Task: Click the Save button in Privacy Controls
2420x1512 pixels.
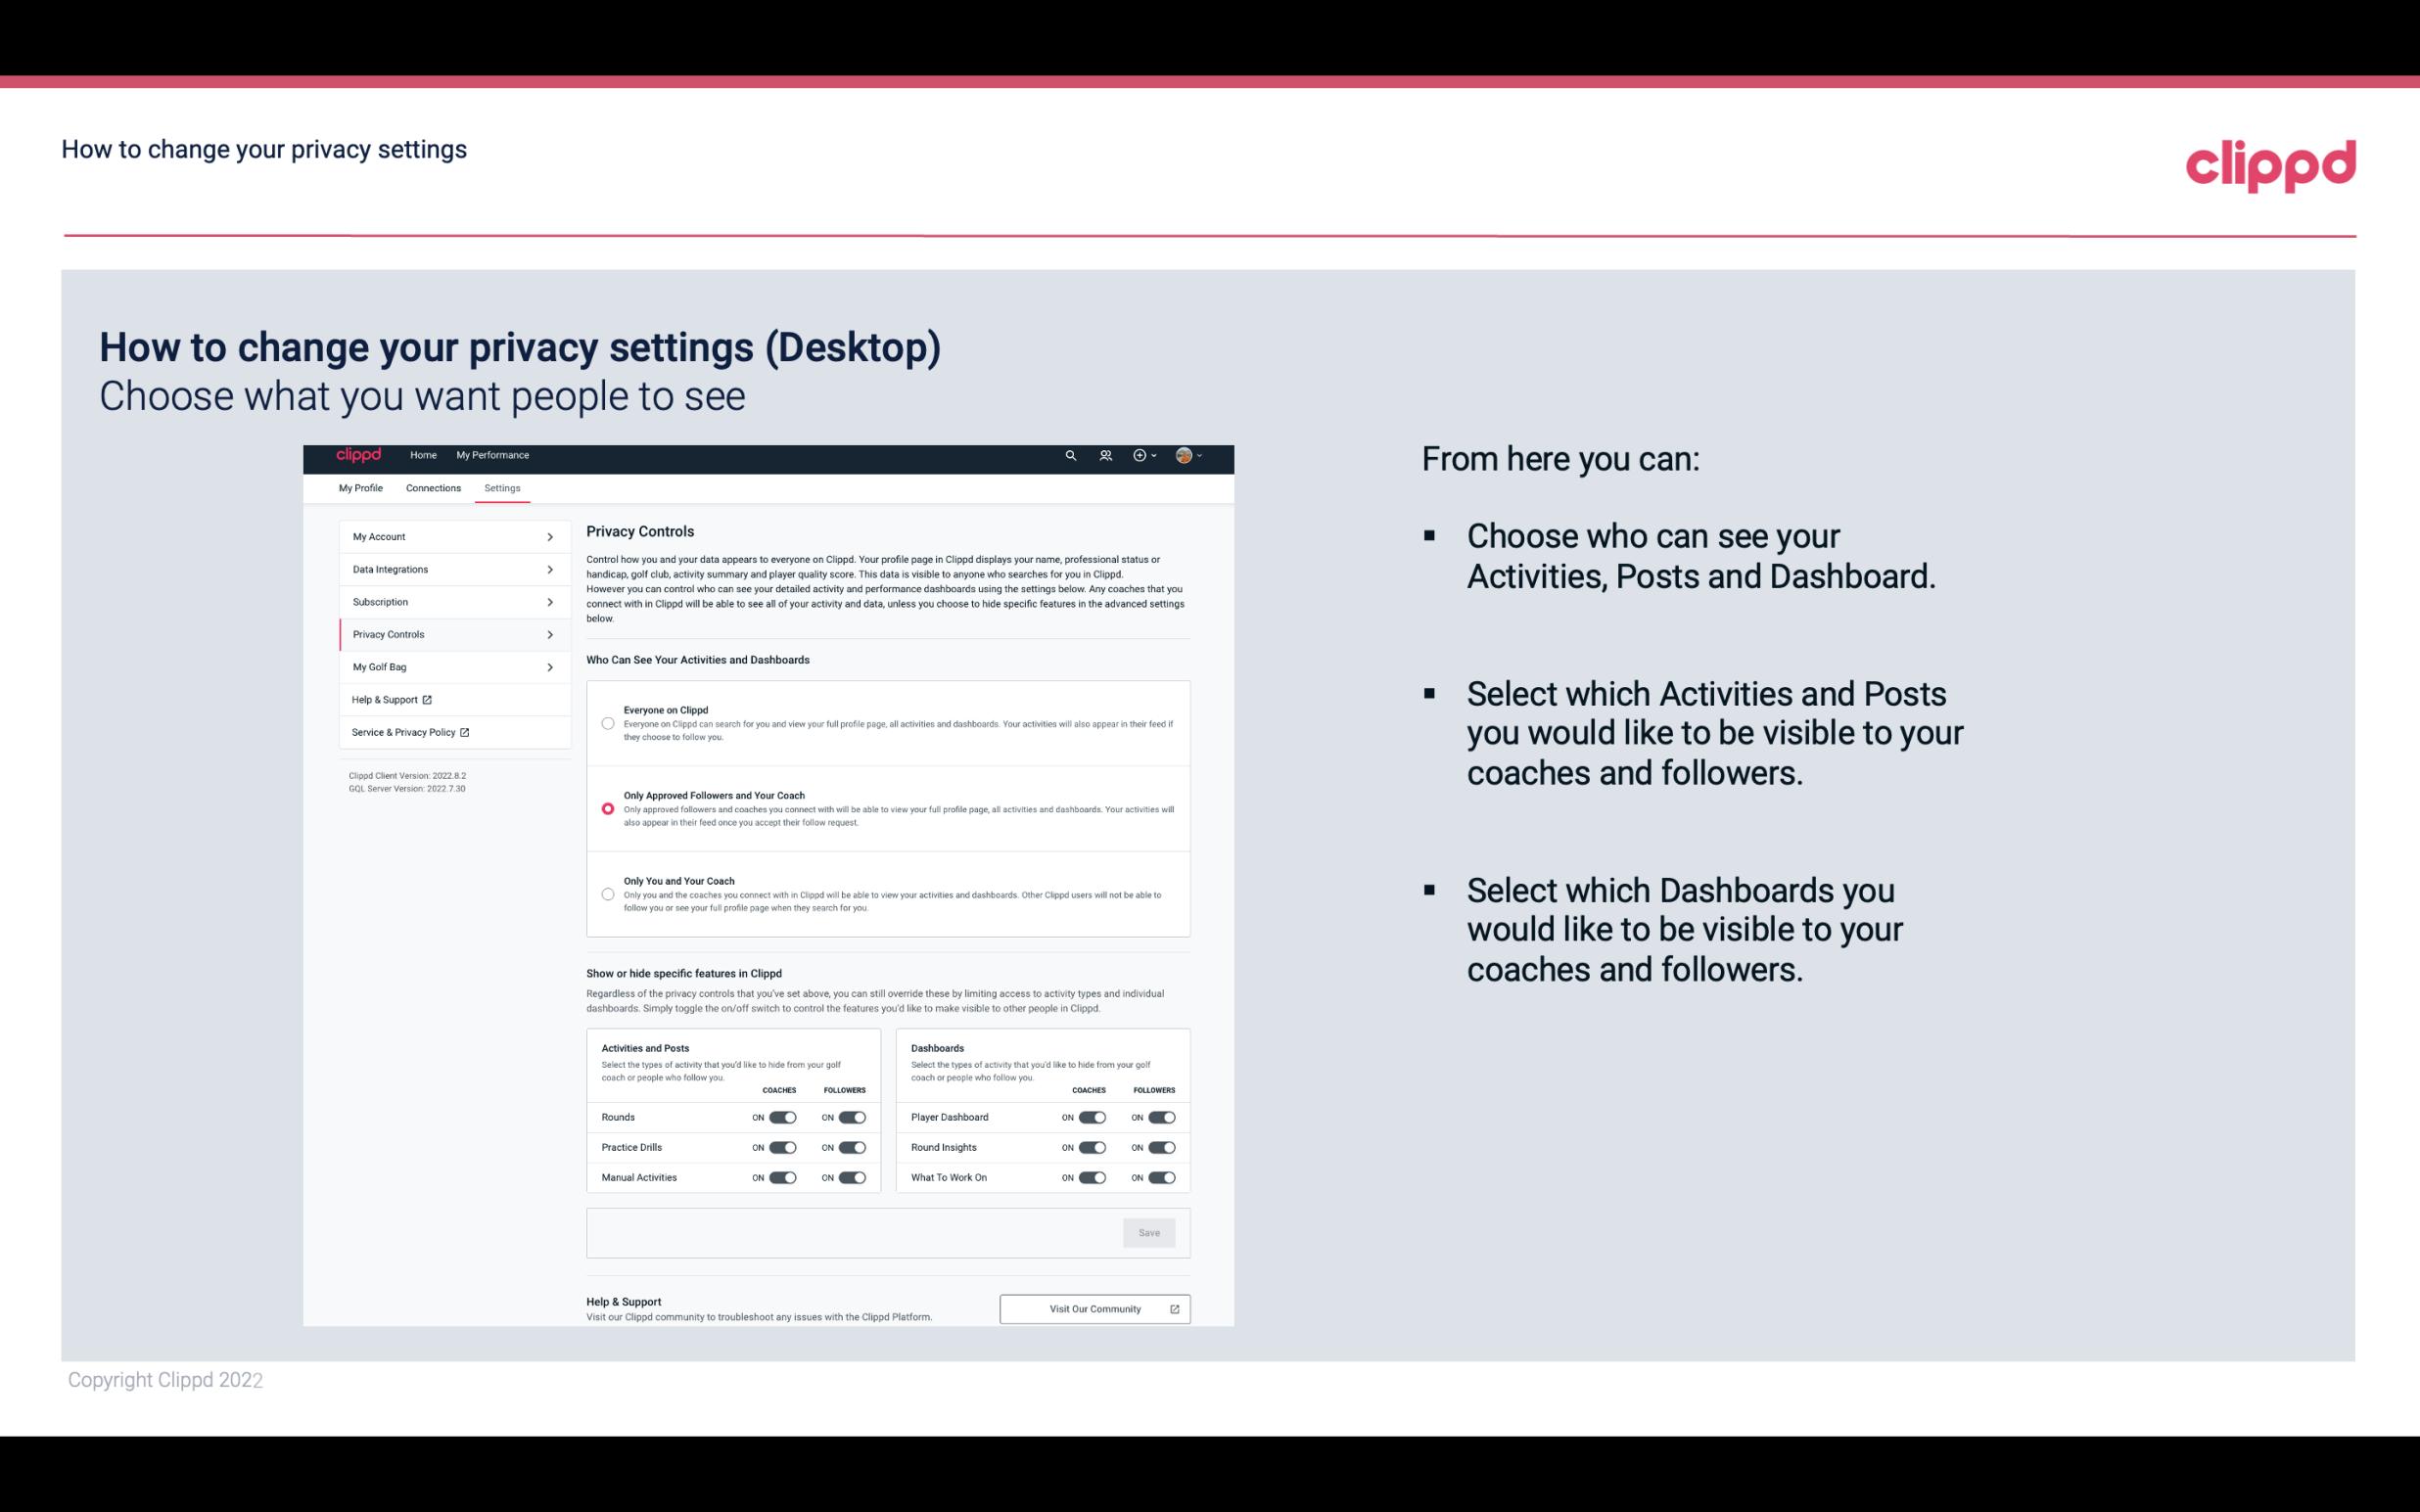Action: tap(1148, 1231)
